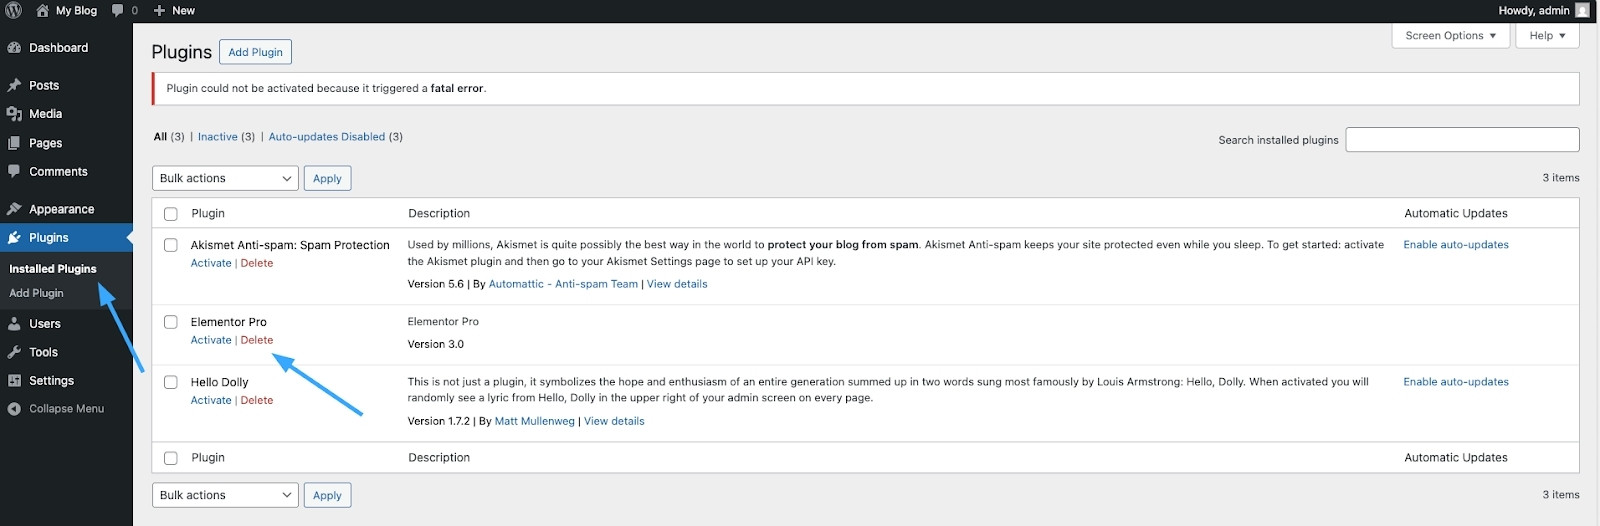Click the Posts pushpin icon

14,86
